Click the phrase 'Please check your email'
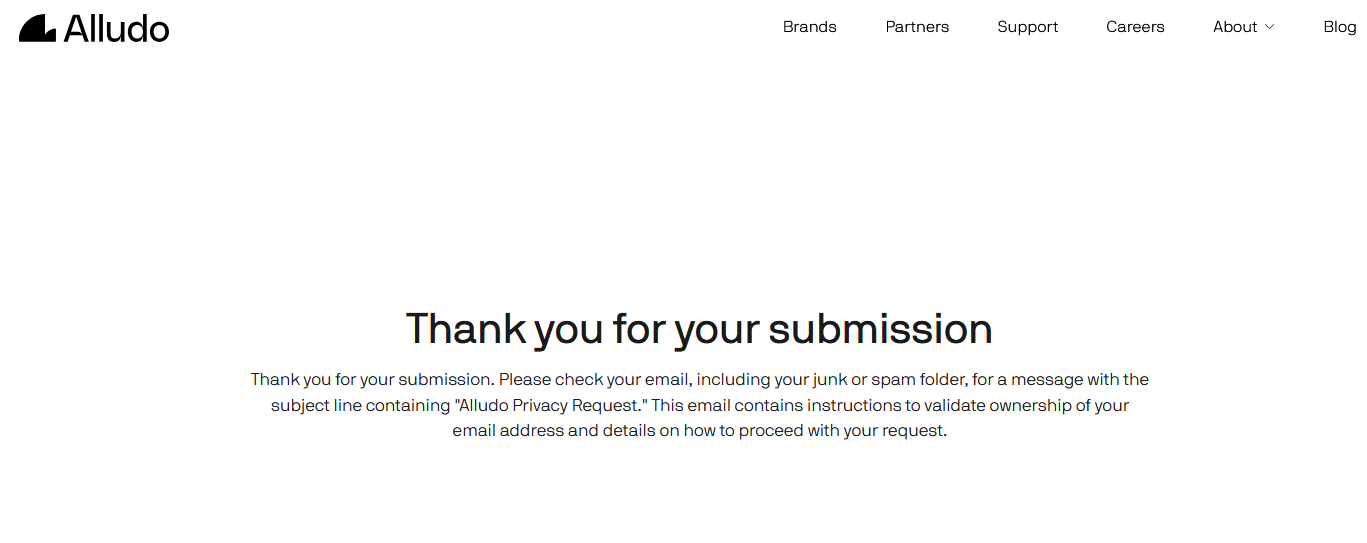The height and width of the screenshot is (543, 1367). point(594,380)
